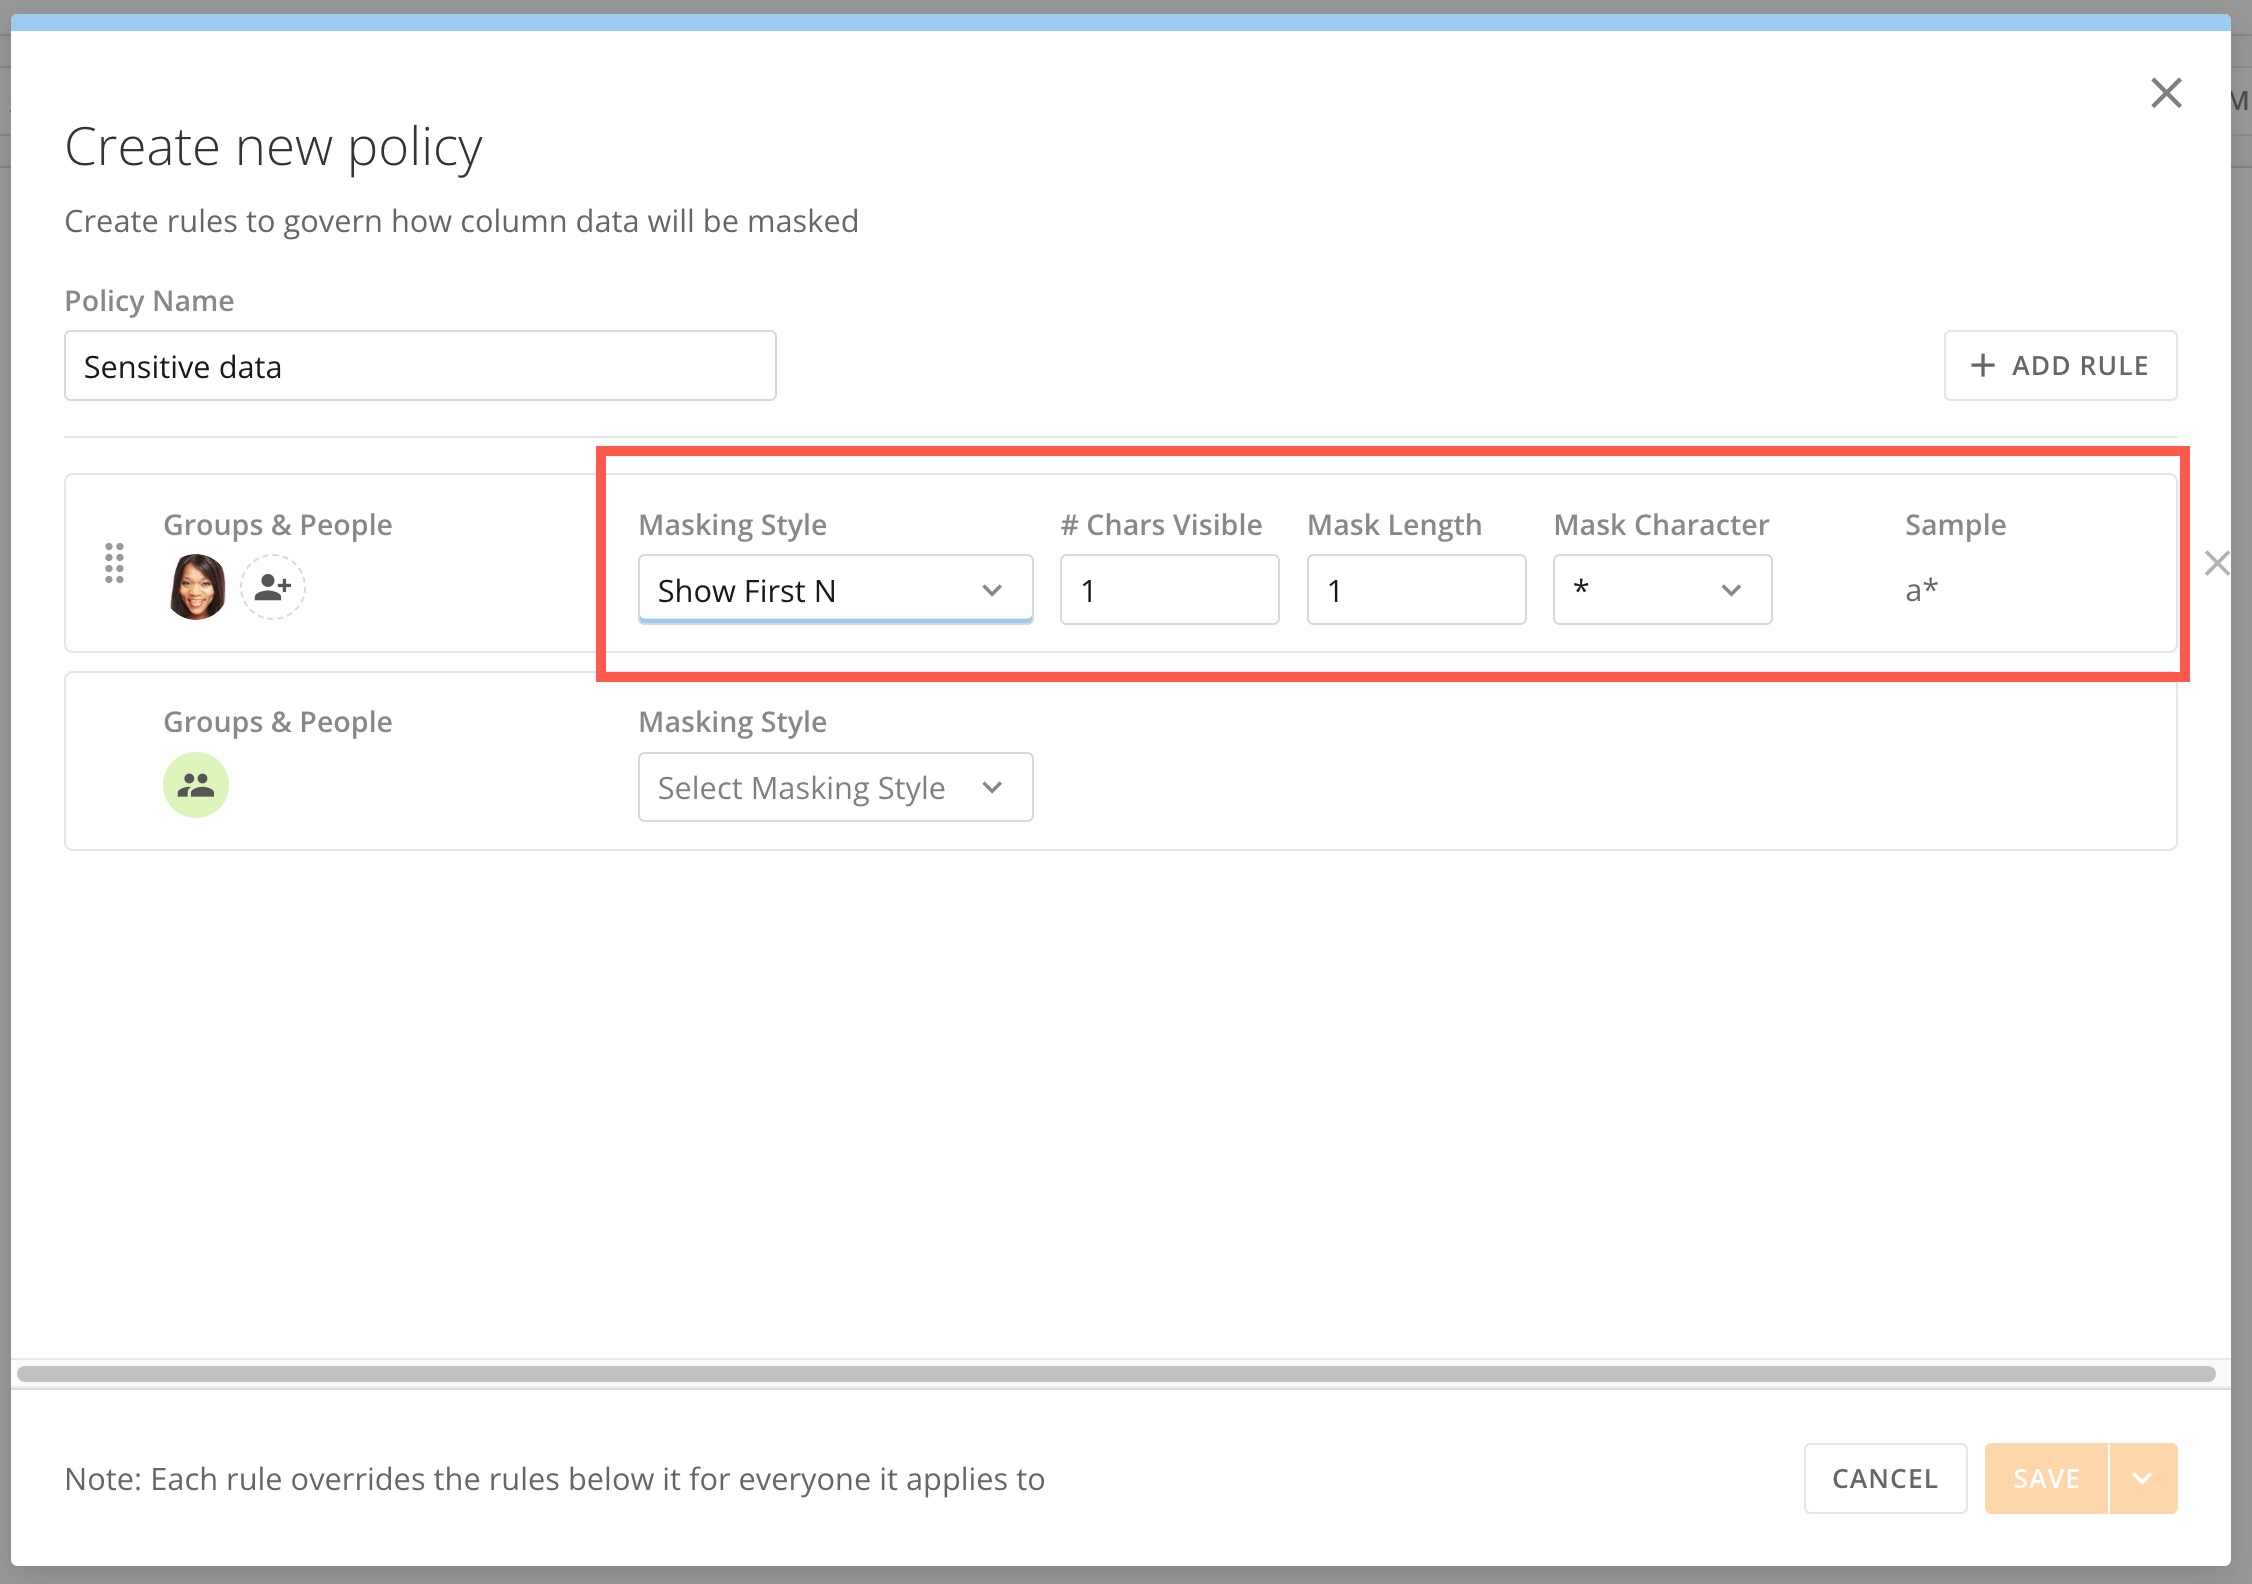Close the Create new policy dialog
This screenshot has height=1584, width=2252.
pos(2166,92)
